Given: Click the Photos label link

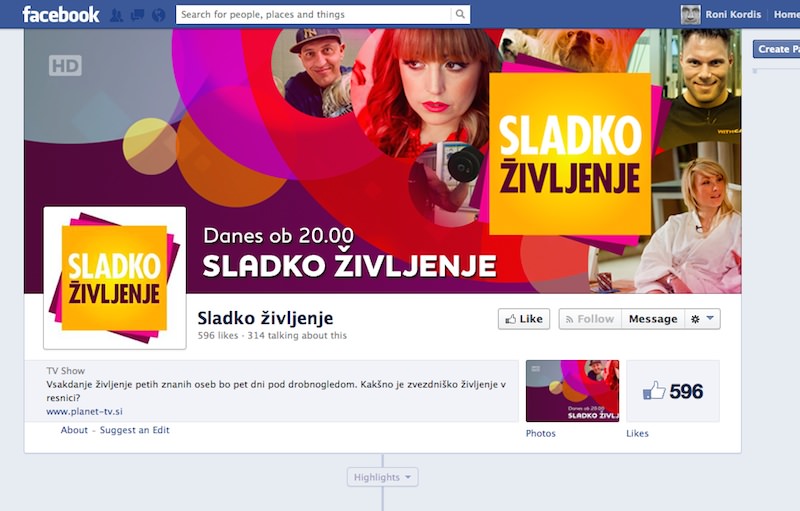Looking at the screenshot, I should pyautogui.click(x=541, y=433).
